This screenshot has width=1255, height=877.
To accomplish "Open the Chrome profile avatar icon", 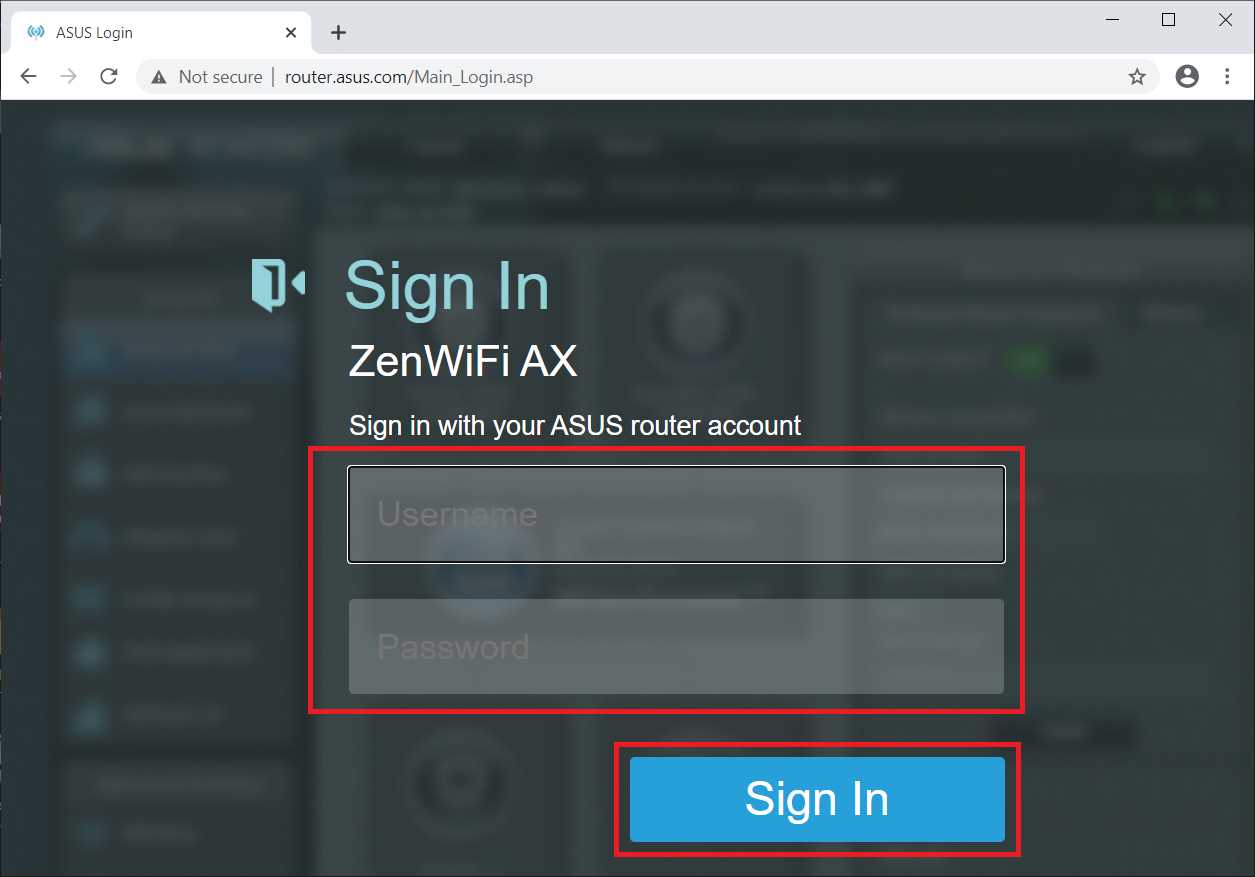I will pyautogui.click(x=1187, y=76).
